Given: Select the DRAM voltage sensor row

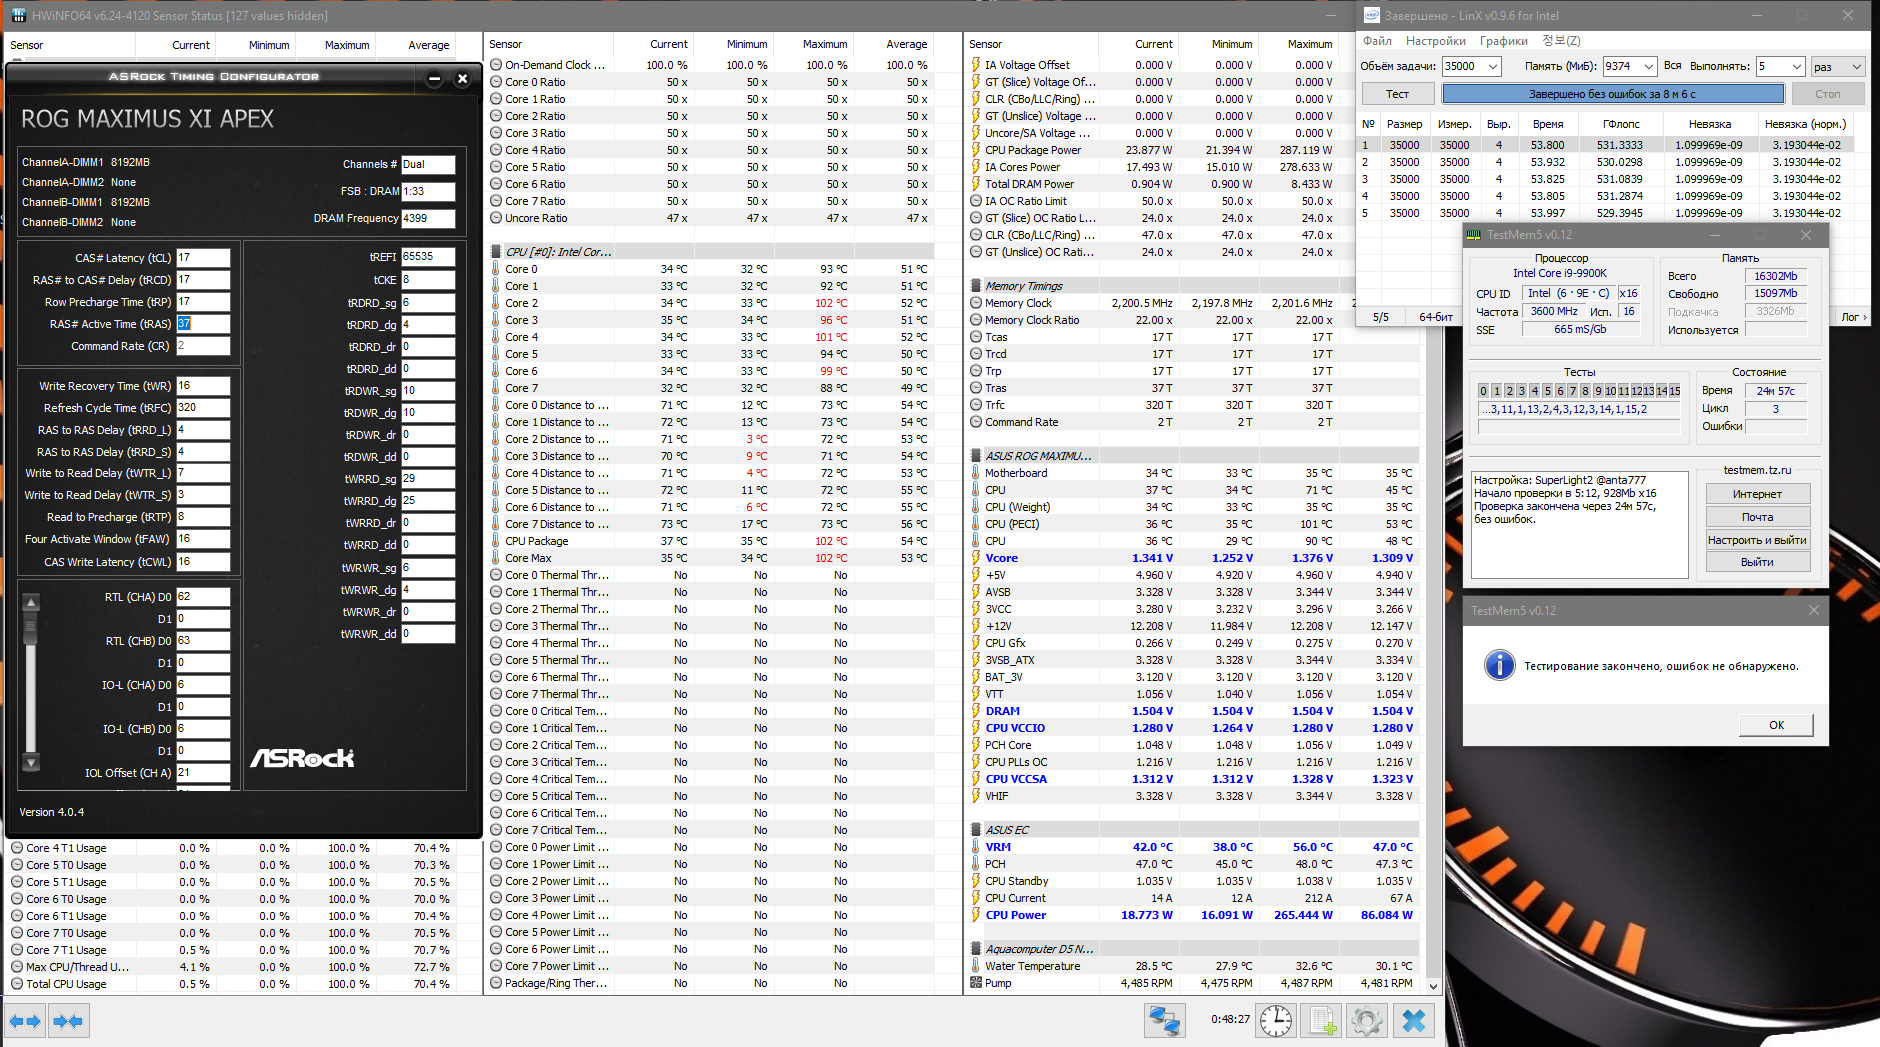Looking at the screenshot, I should 1193,711.
